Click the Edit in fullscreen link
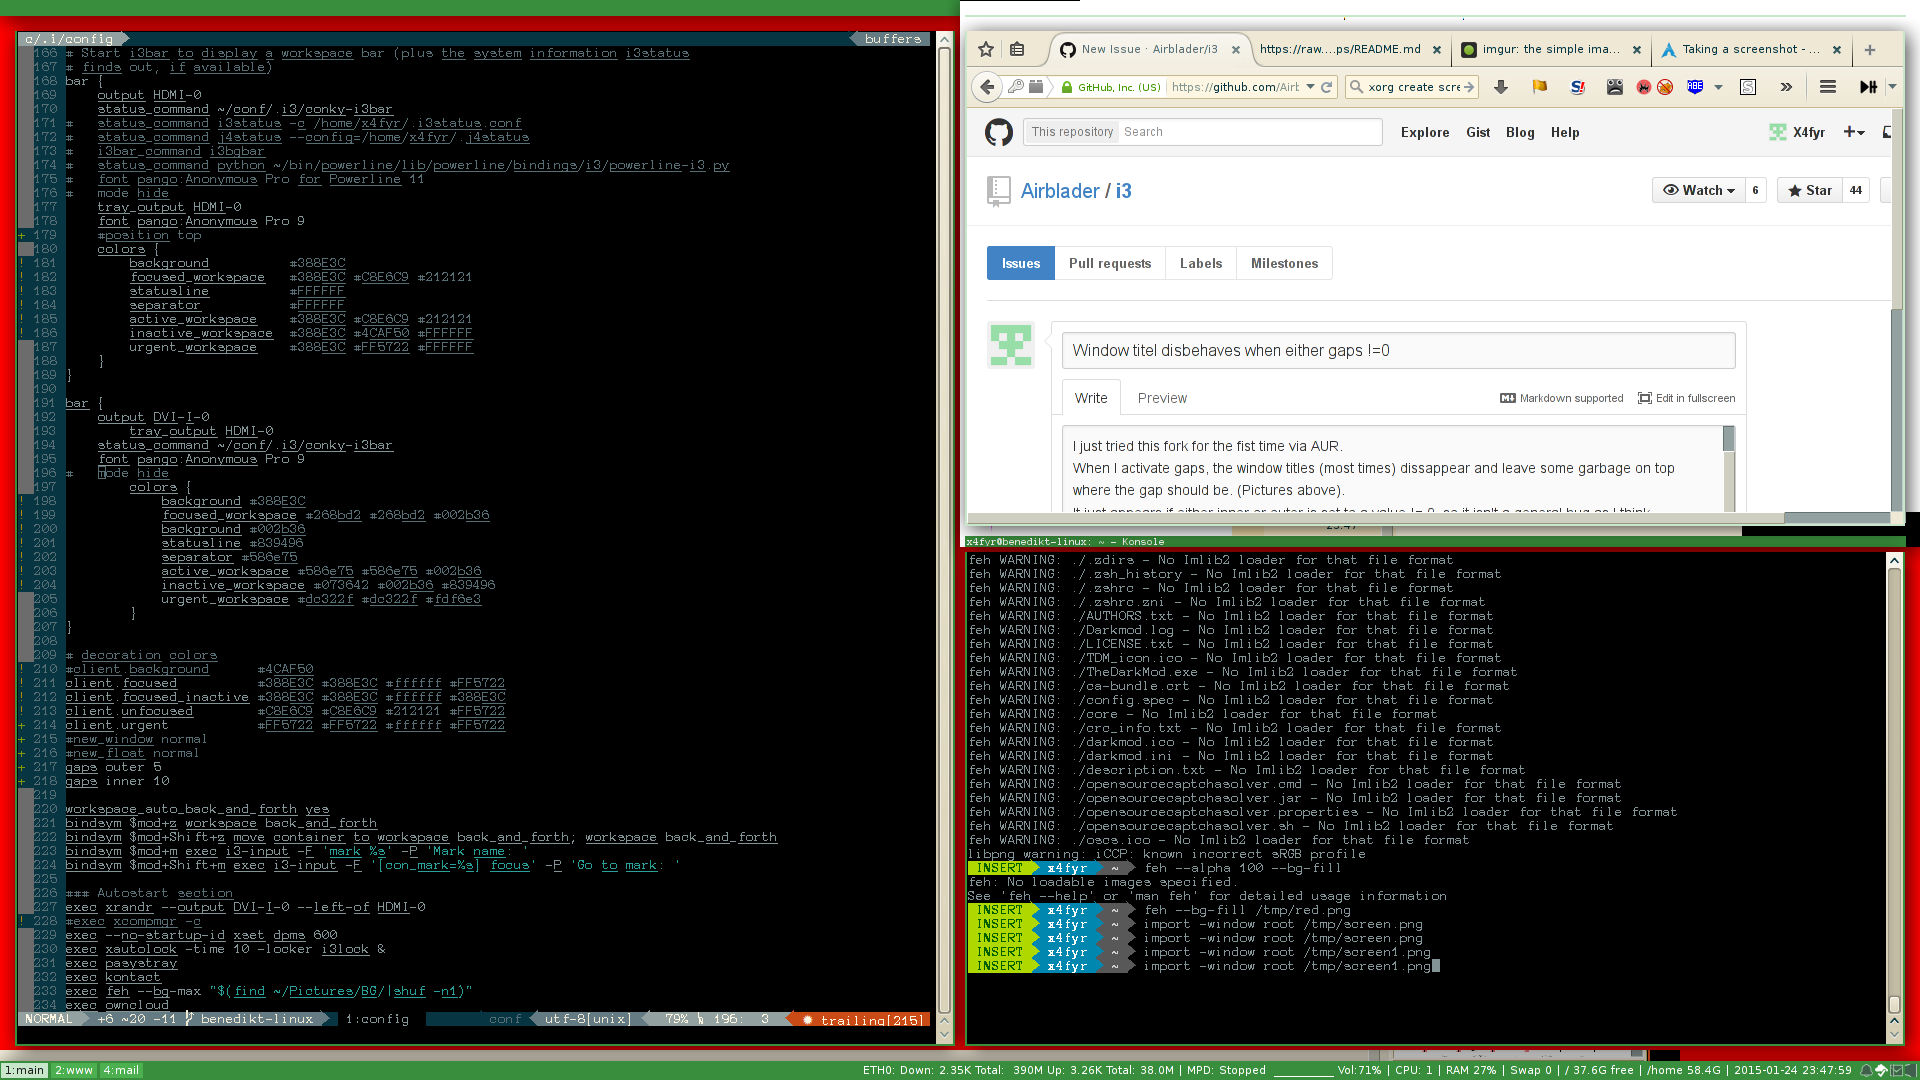1920x1080 pixels. 1686,398
